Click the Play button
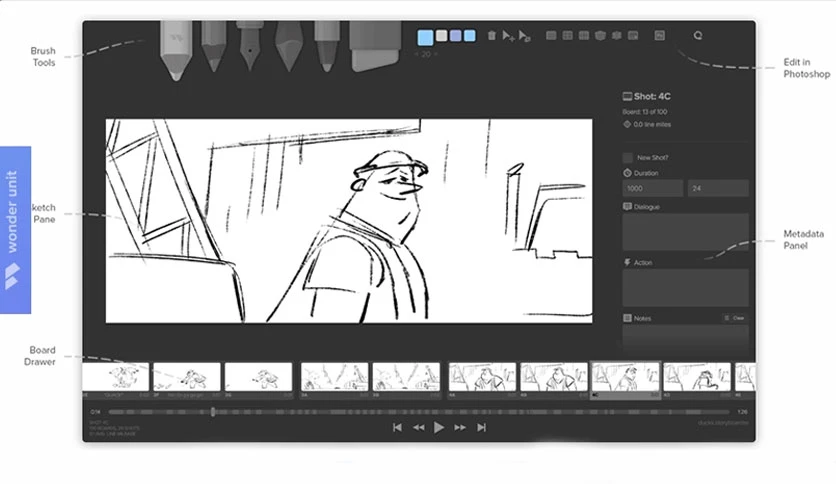 (x=439, y=427)
